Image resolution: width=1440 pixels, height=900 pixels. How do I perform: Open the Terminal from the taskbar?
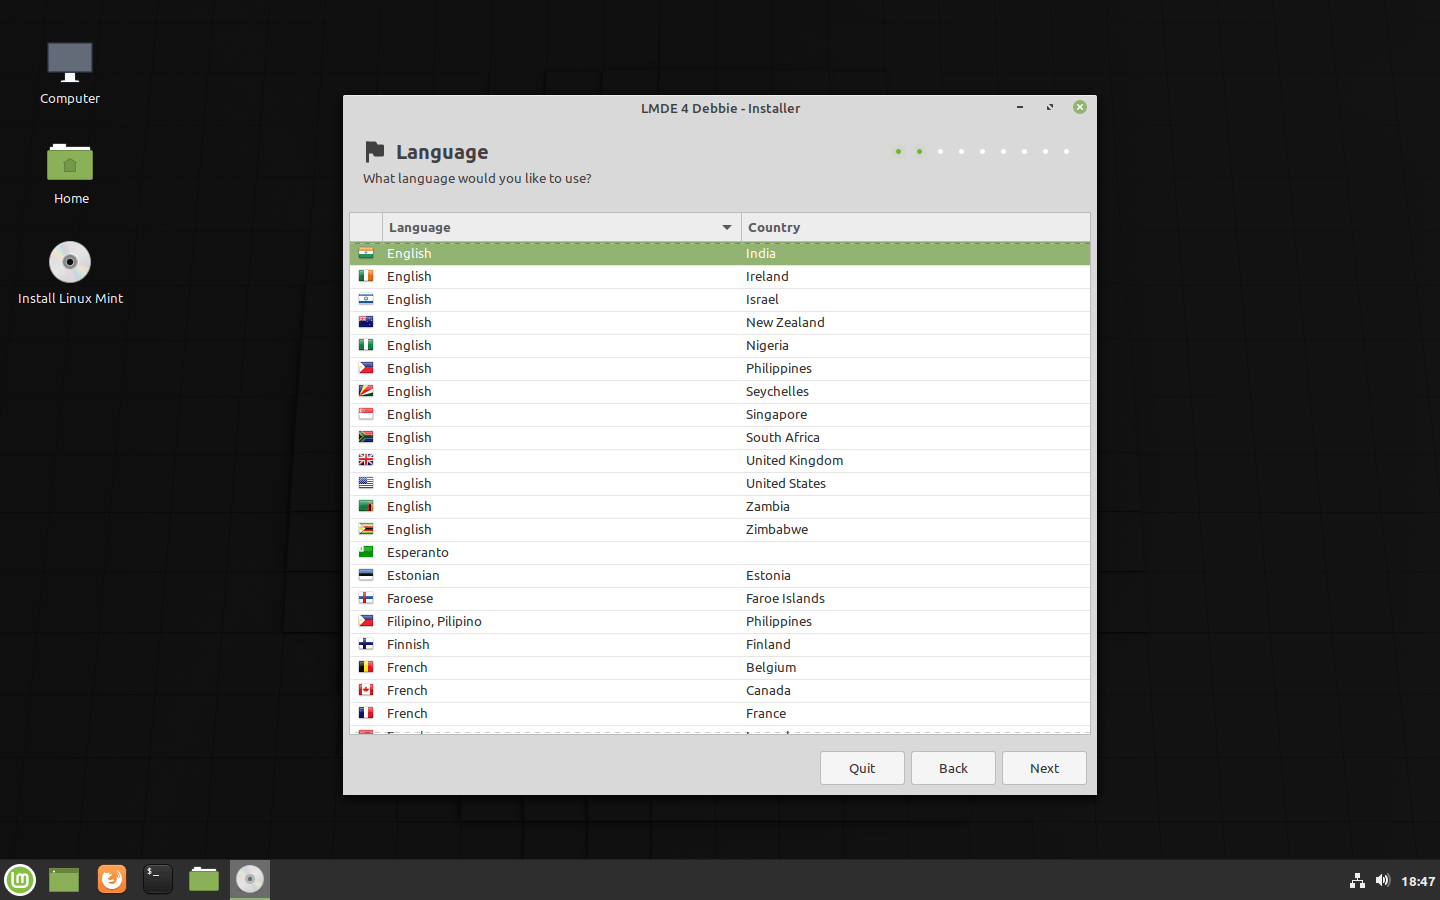158,880
